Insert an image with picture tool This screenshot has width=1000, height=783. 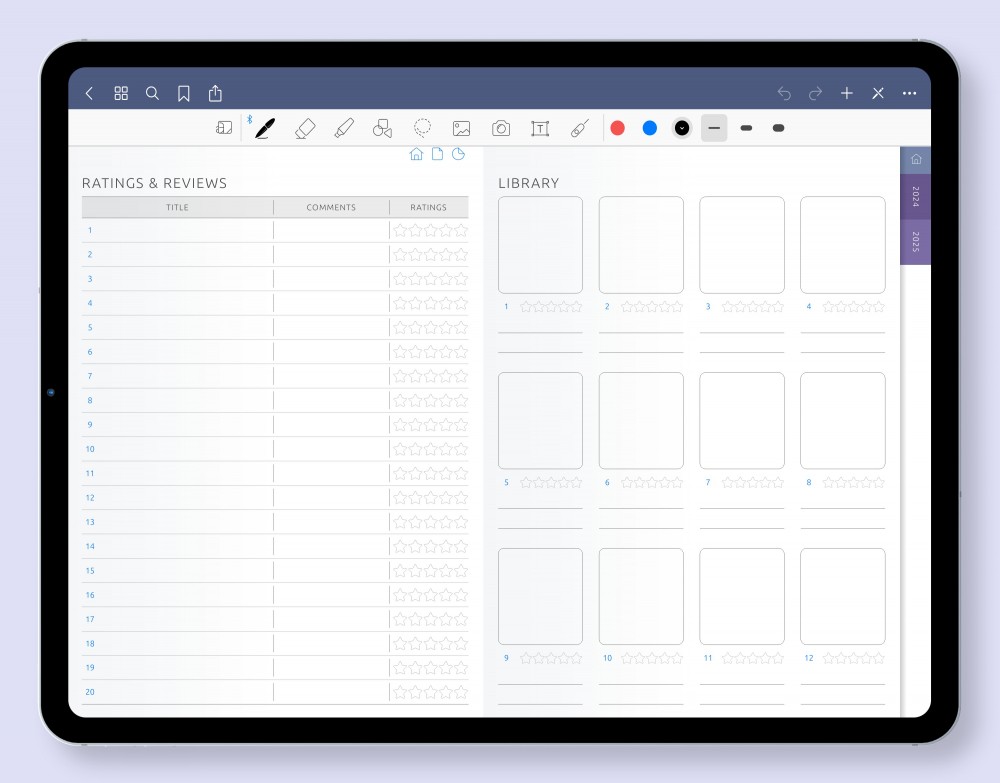[x=461, y=129]
